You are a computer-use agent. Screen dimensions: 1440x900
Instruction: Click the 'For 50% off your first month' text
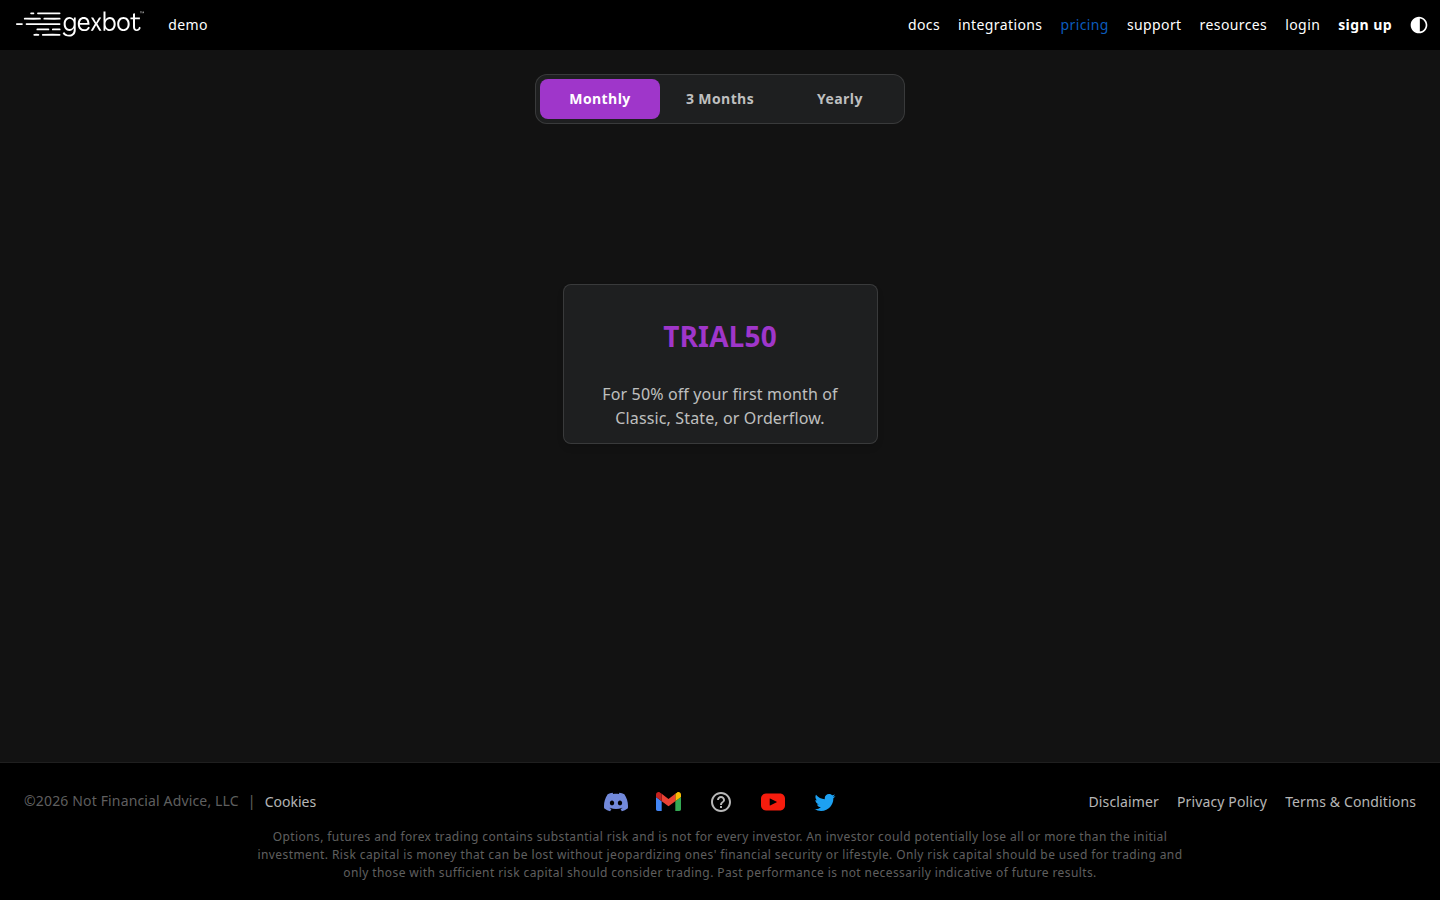tap(720, 406)
